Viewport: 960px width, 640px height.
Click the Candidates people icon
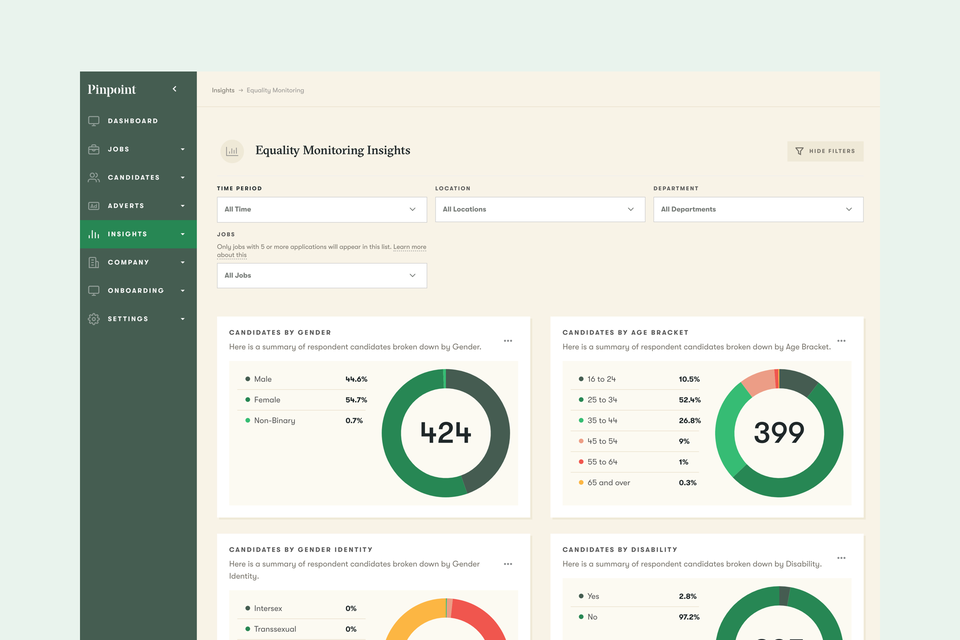[94, 177]
